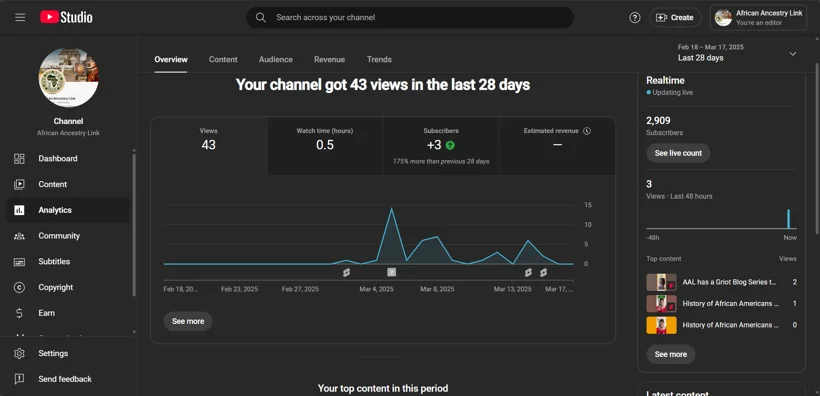Switch to the Audience tab
This screenshot has width=820, height=396.
click(276, 59)
